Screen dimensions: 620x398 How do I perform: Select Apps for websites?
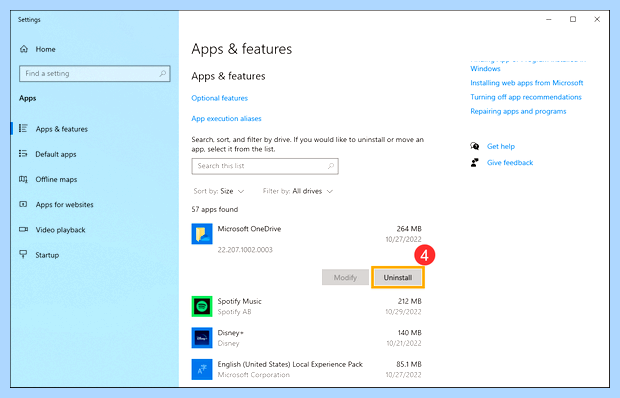coord(64,205)
